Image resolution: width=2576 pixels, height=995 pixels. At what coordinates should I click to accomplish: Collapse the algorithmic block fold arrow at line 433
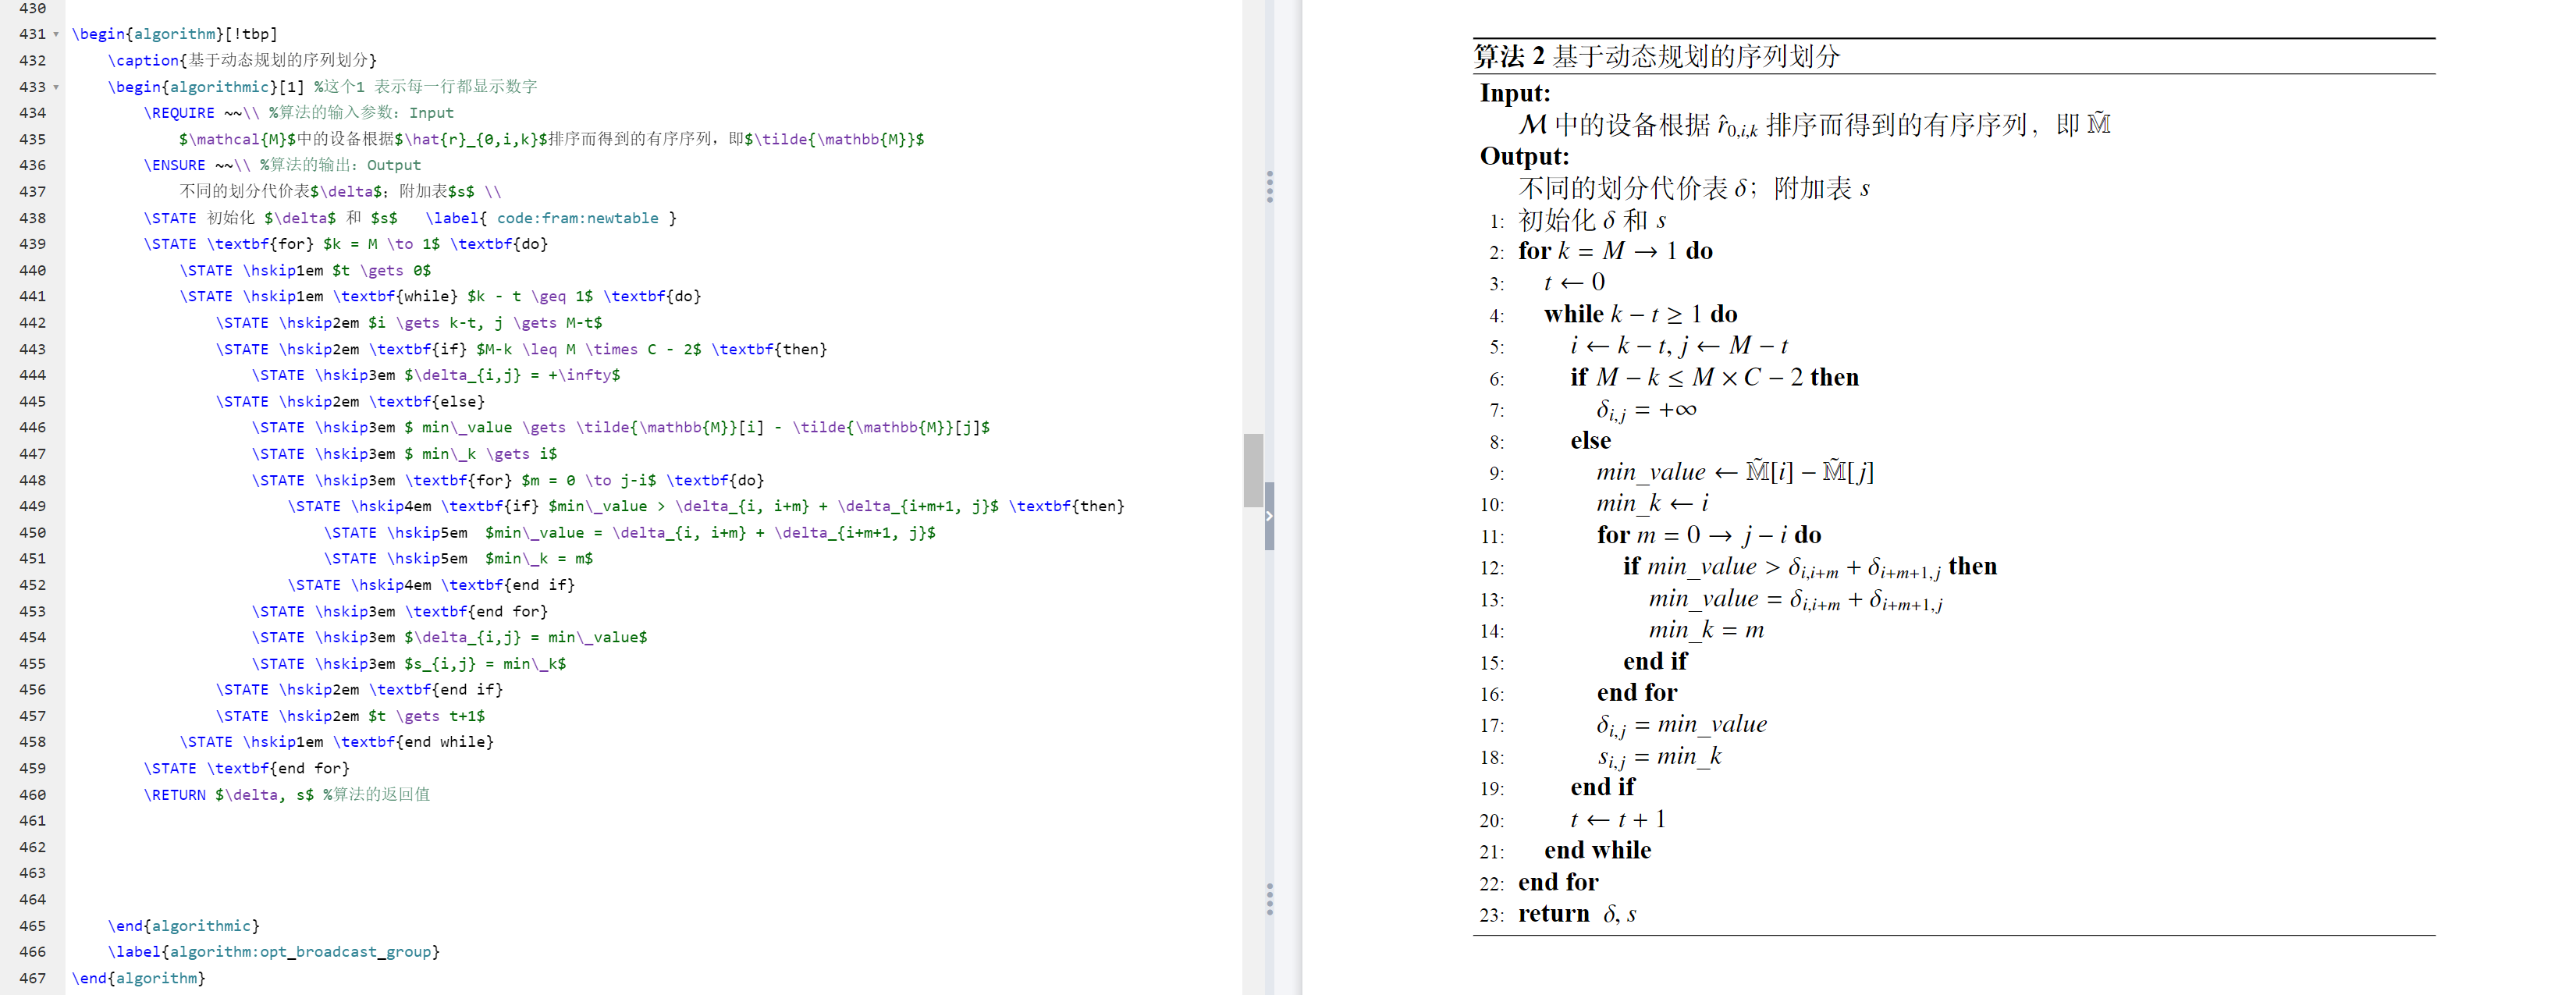[x=56, y=87]
